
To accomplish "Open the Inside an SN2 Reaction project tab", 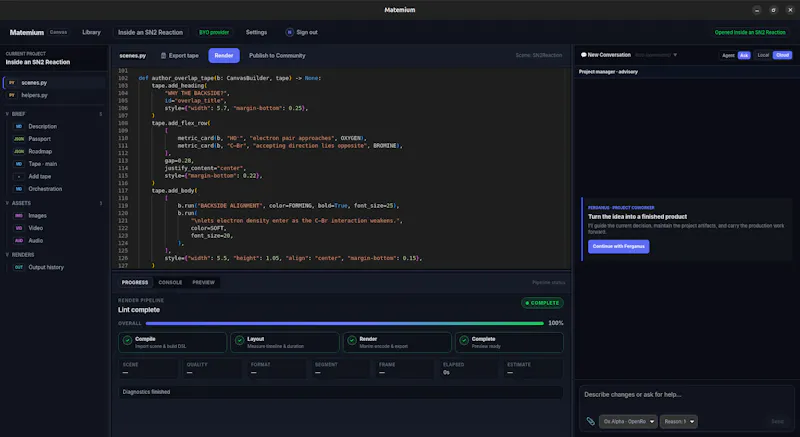I will click(x=151, y=32).
